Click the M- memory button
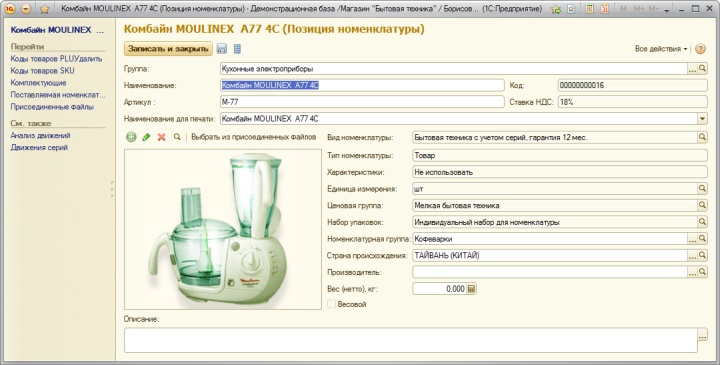This screenshot has width=720, height=365. coord(654,9)
